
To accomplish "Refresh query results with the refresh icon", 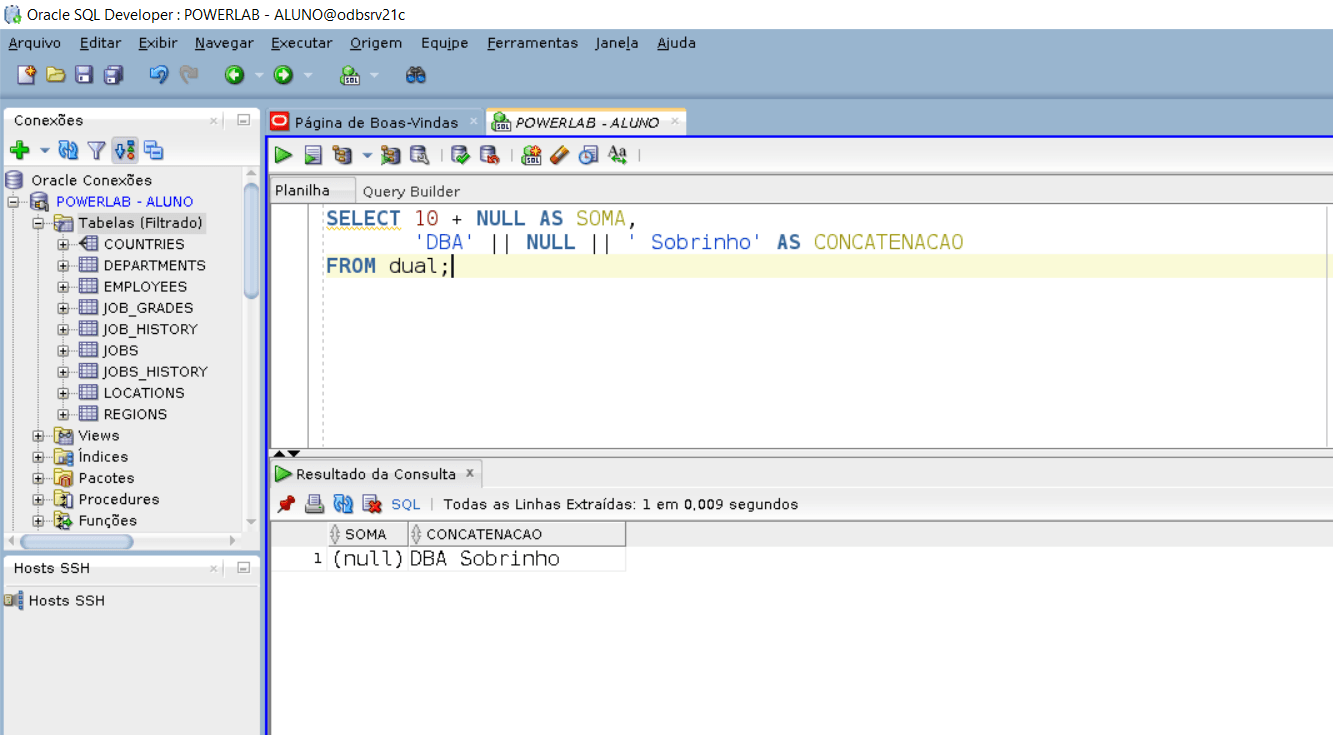I will point(343,503).
